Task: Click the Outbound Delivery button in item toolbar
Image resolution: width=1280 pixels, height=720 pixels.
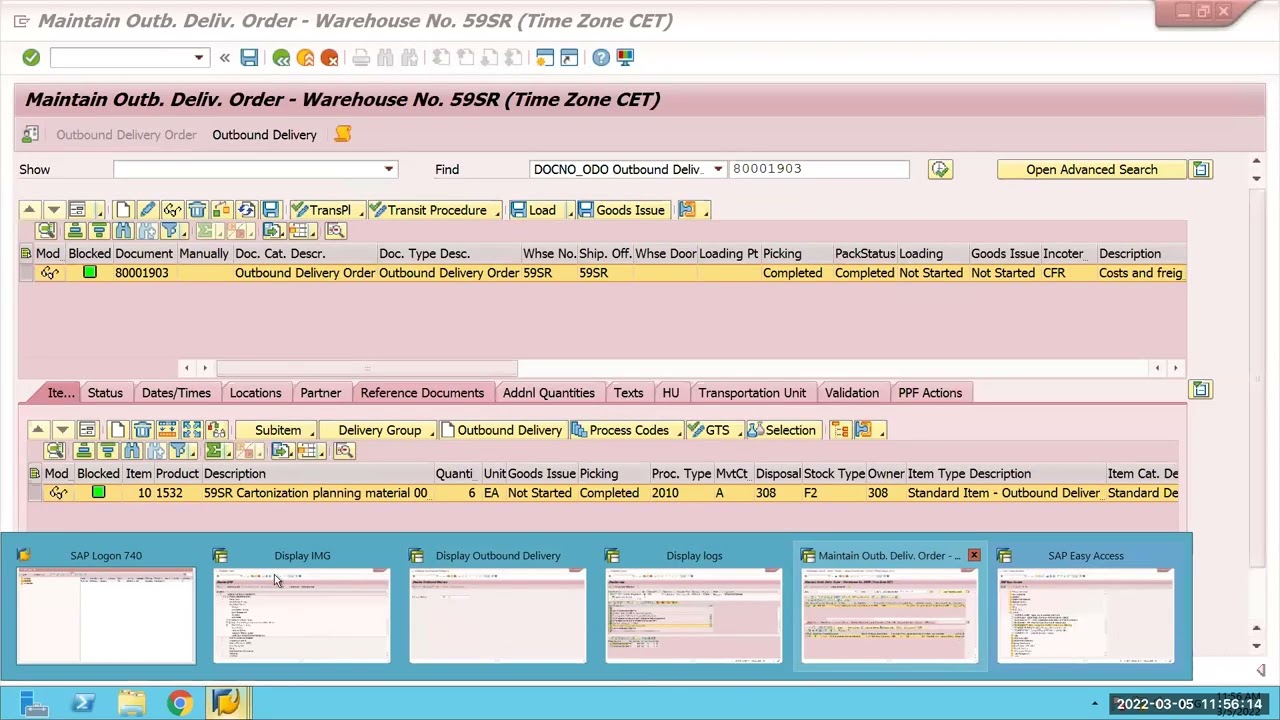Action: click(502, 430)
